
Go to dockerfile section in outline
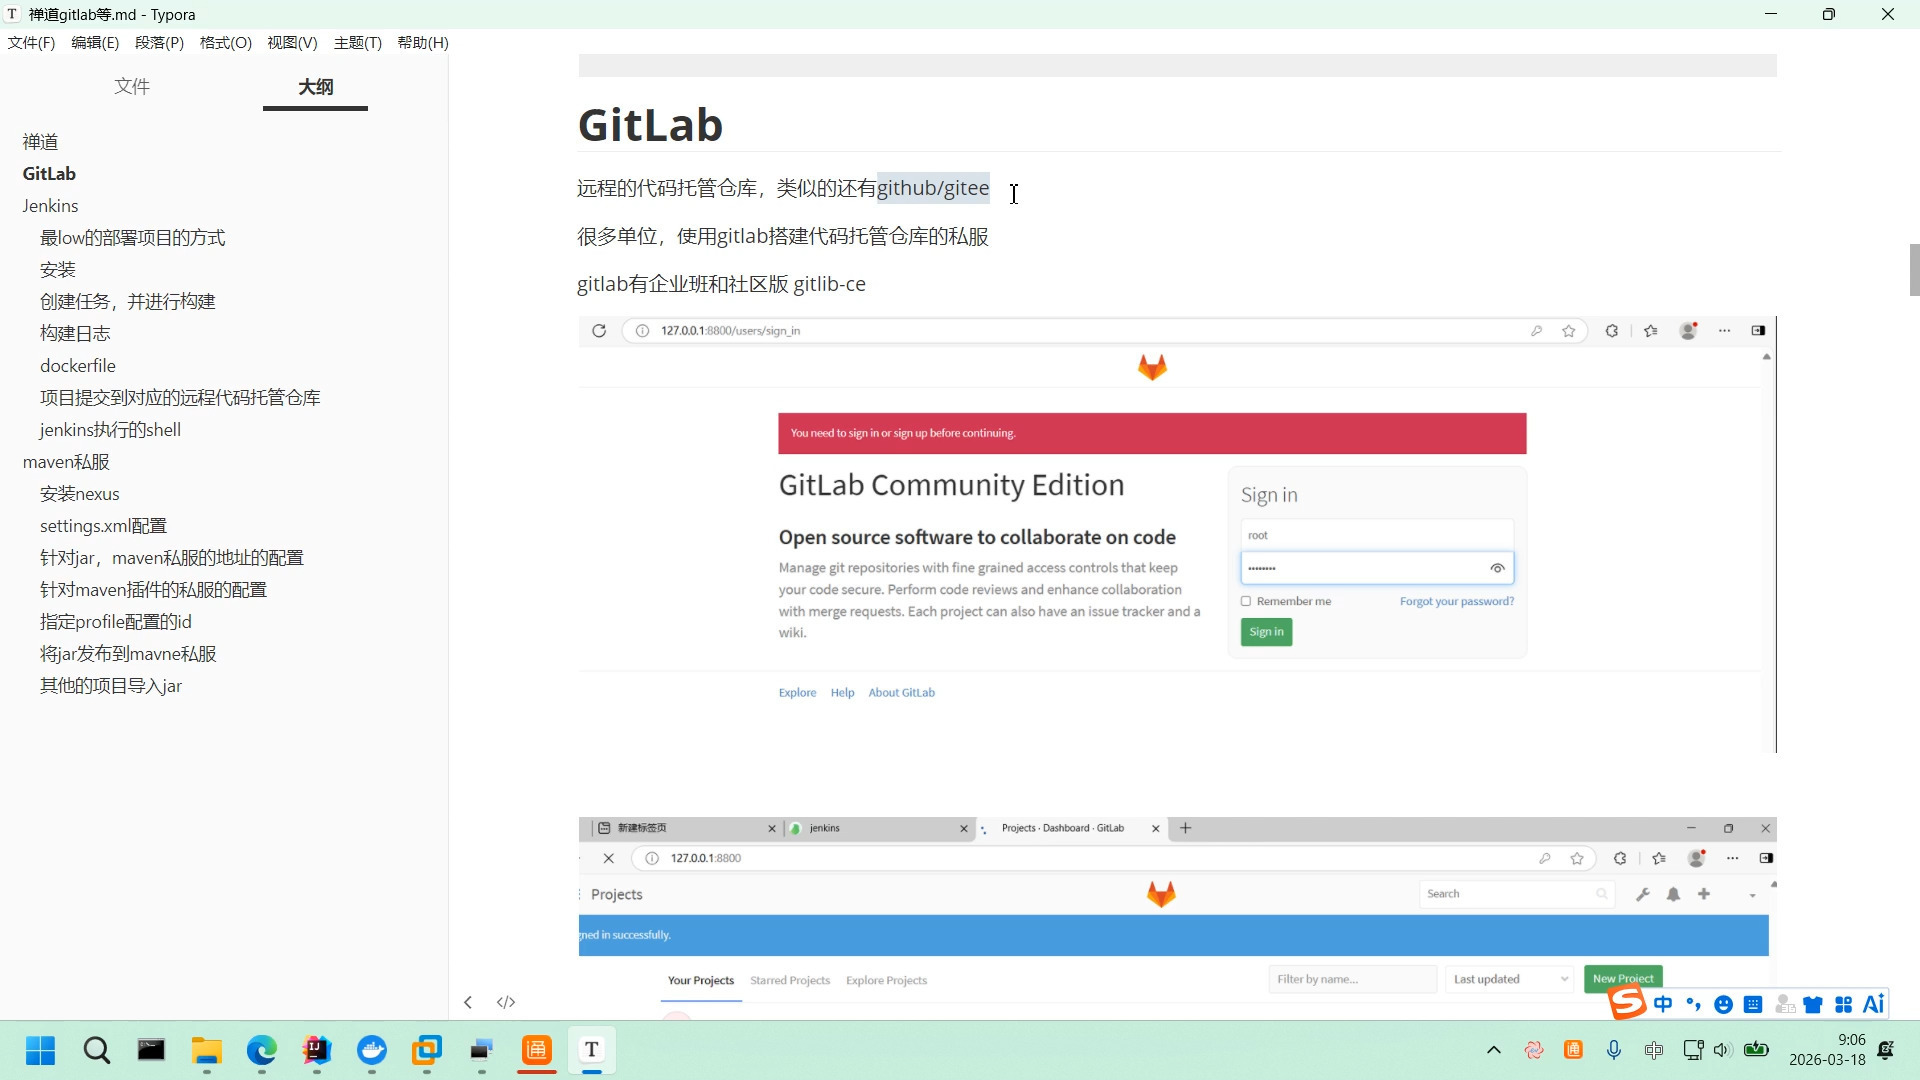(78, 366)
